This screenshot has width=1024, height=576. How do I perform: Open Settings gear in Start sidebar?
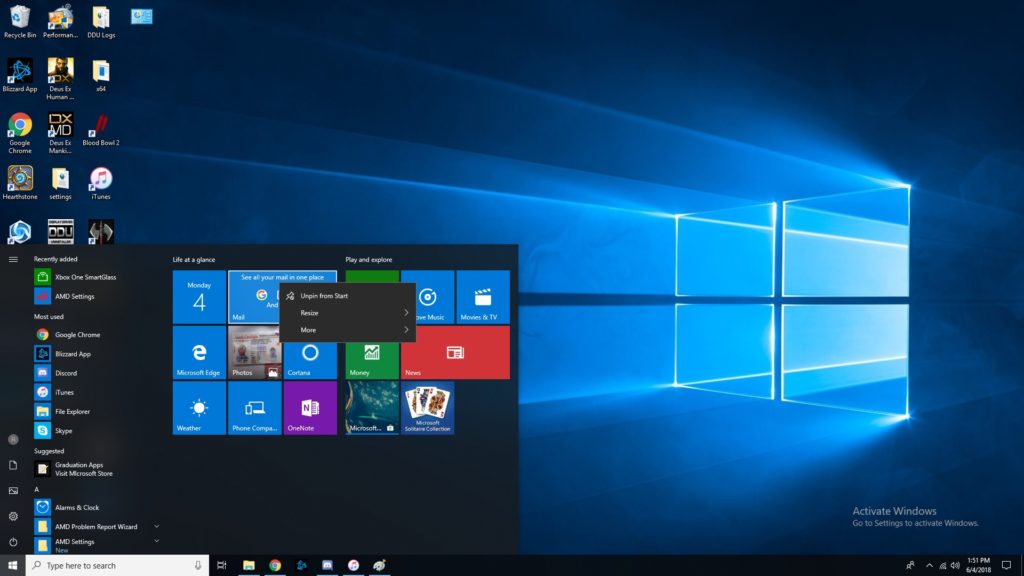click(x=13, y=516)
